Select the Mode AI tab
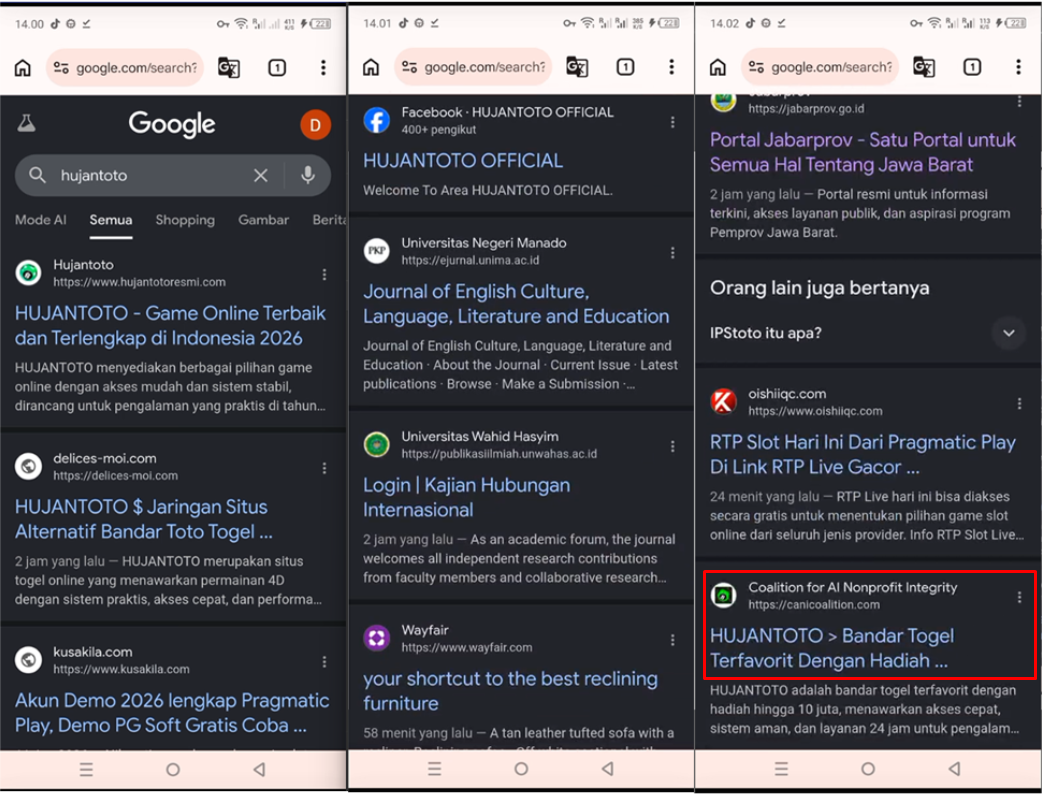This screenshot has height=794, width=1044. [x=41, y=220]
